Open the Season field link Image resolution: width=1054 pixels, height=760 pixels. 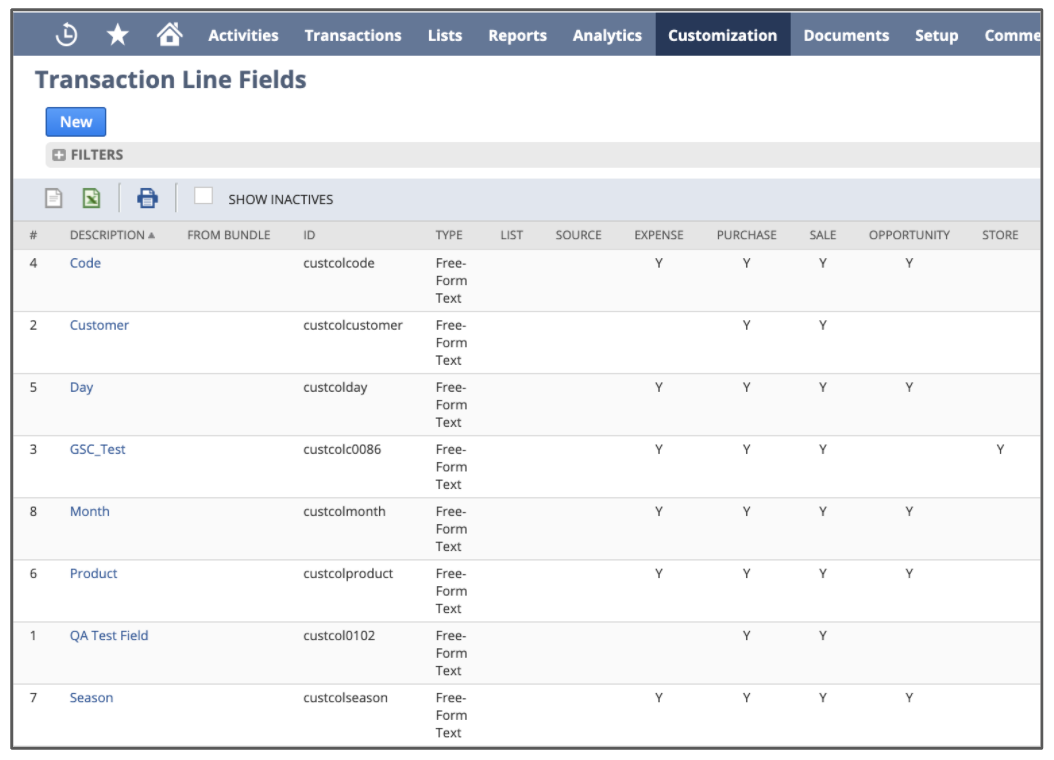[x=91, y=697]
